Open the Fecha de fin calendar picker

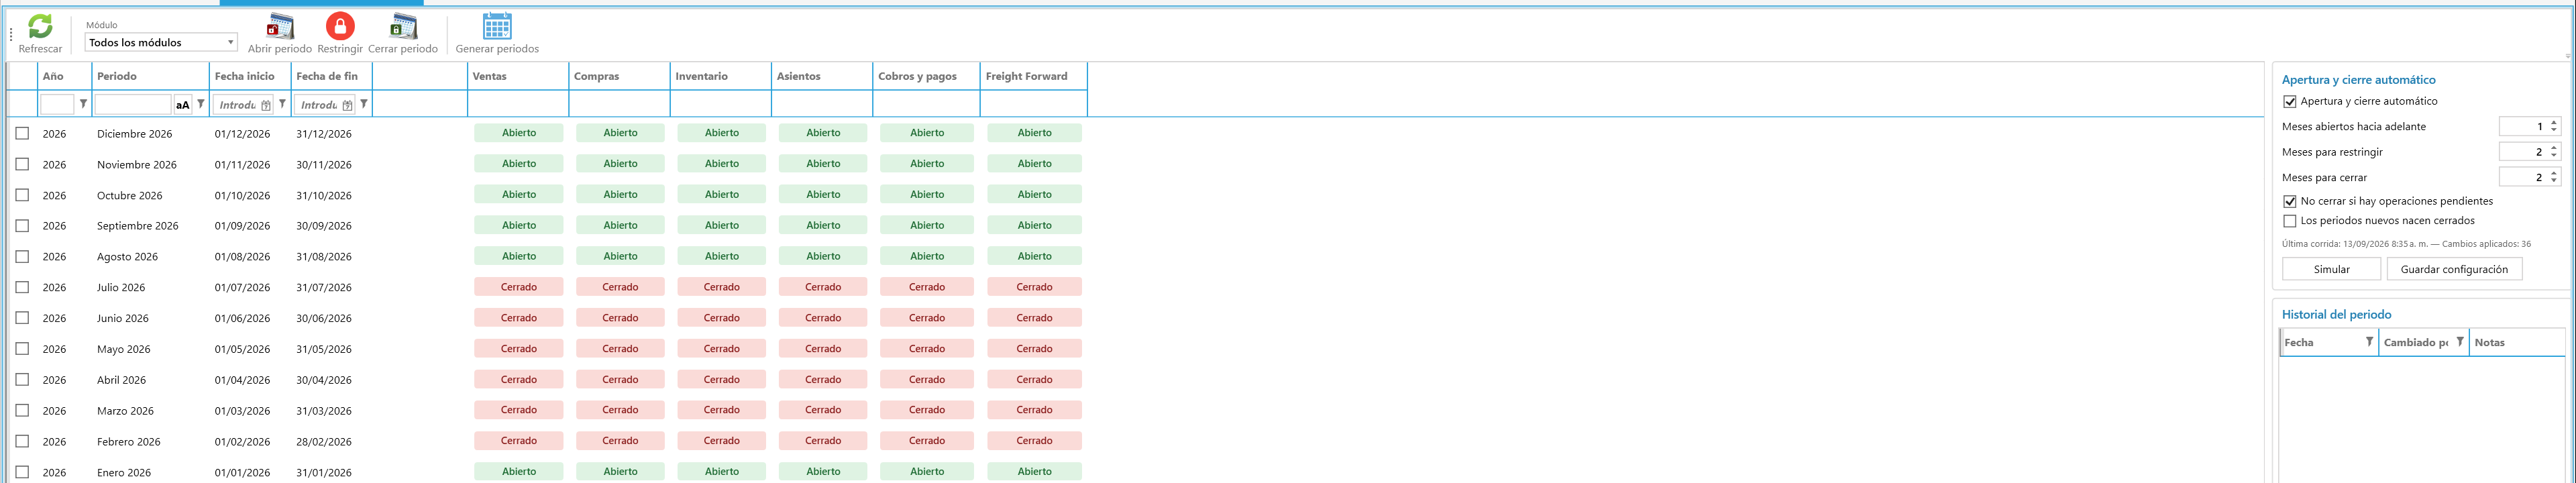pos(347,105)
